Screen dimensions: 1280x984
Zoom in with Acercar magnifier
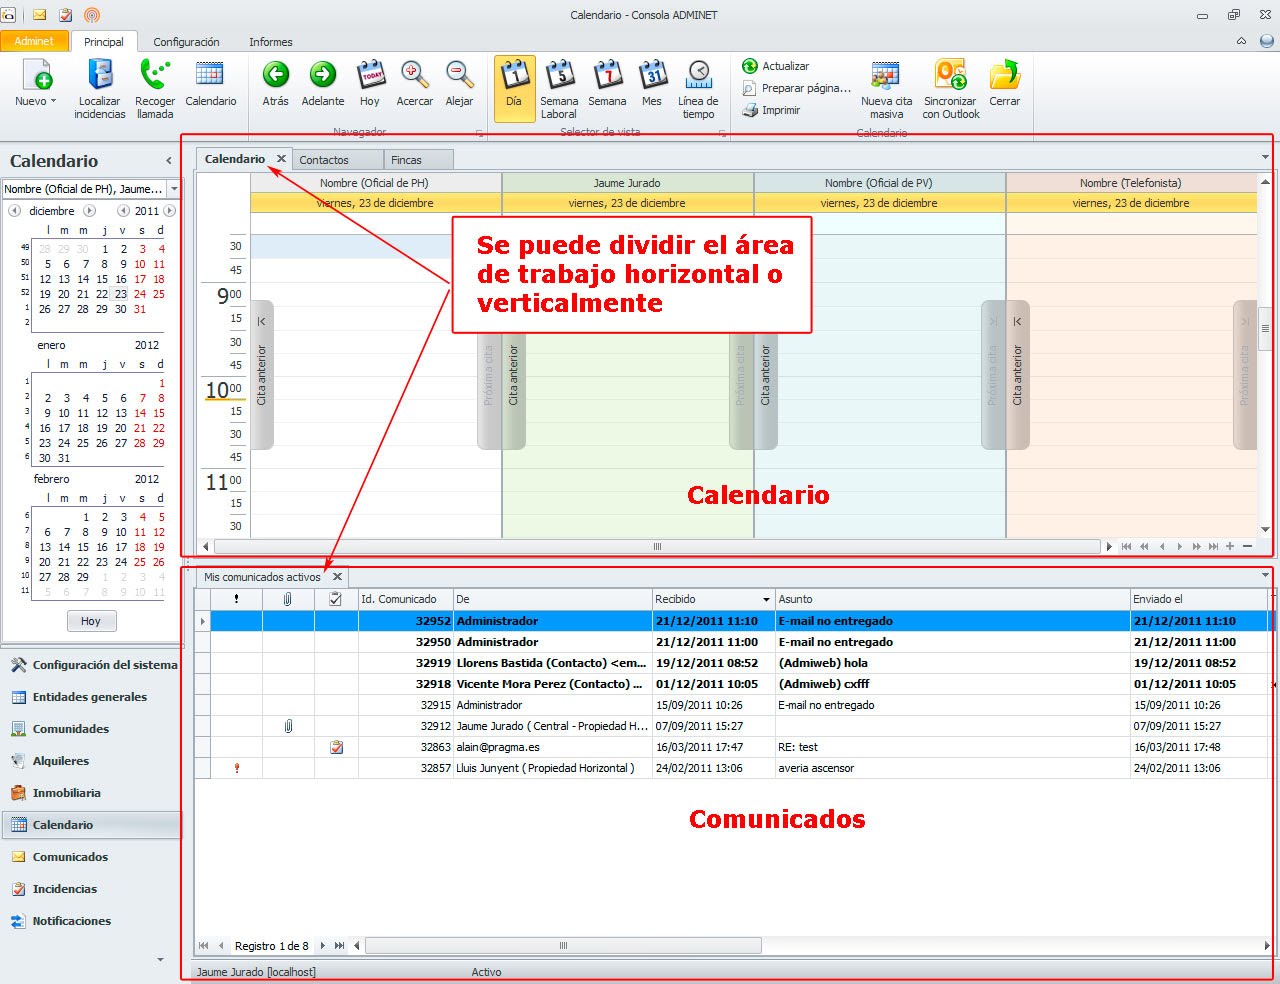pos(415,77)
